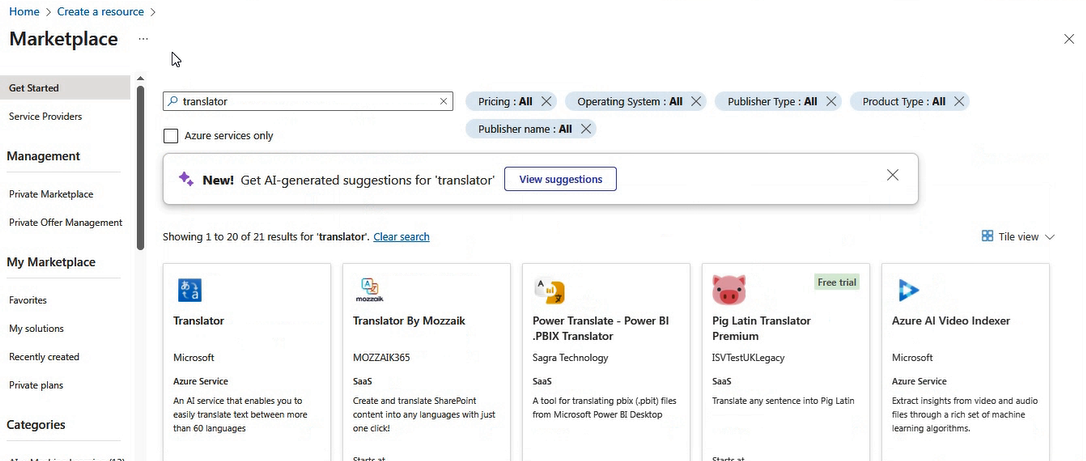
Task: Click in the translator search field
Action: (308, 101)
